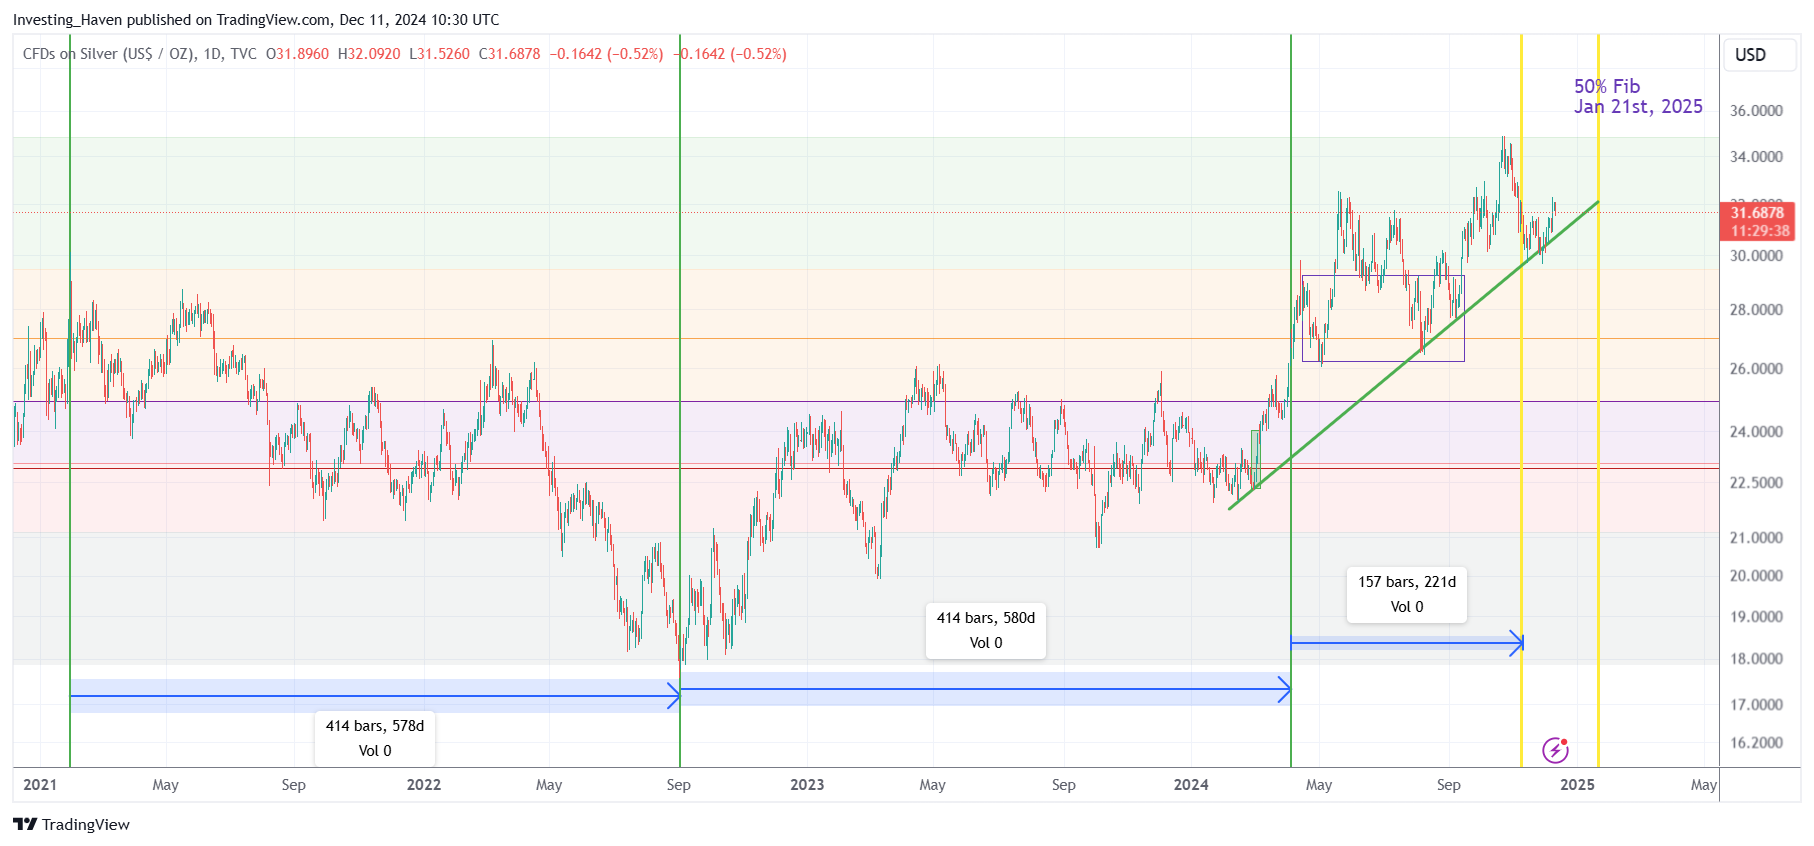The width and height of the screenshot is (1814, 846).
Task: Click the 26.0000 price axis label
Action: [x=1756, y=369]
